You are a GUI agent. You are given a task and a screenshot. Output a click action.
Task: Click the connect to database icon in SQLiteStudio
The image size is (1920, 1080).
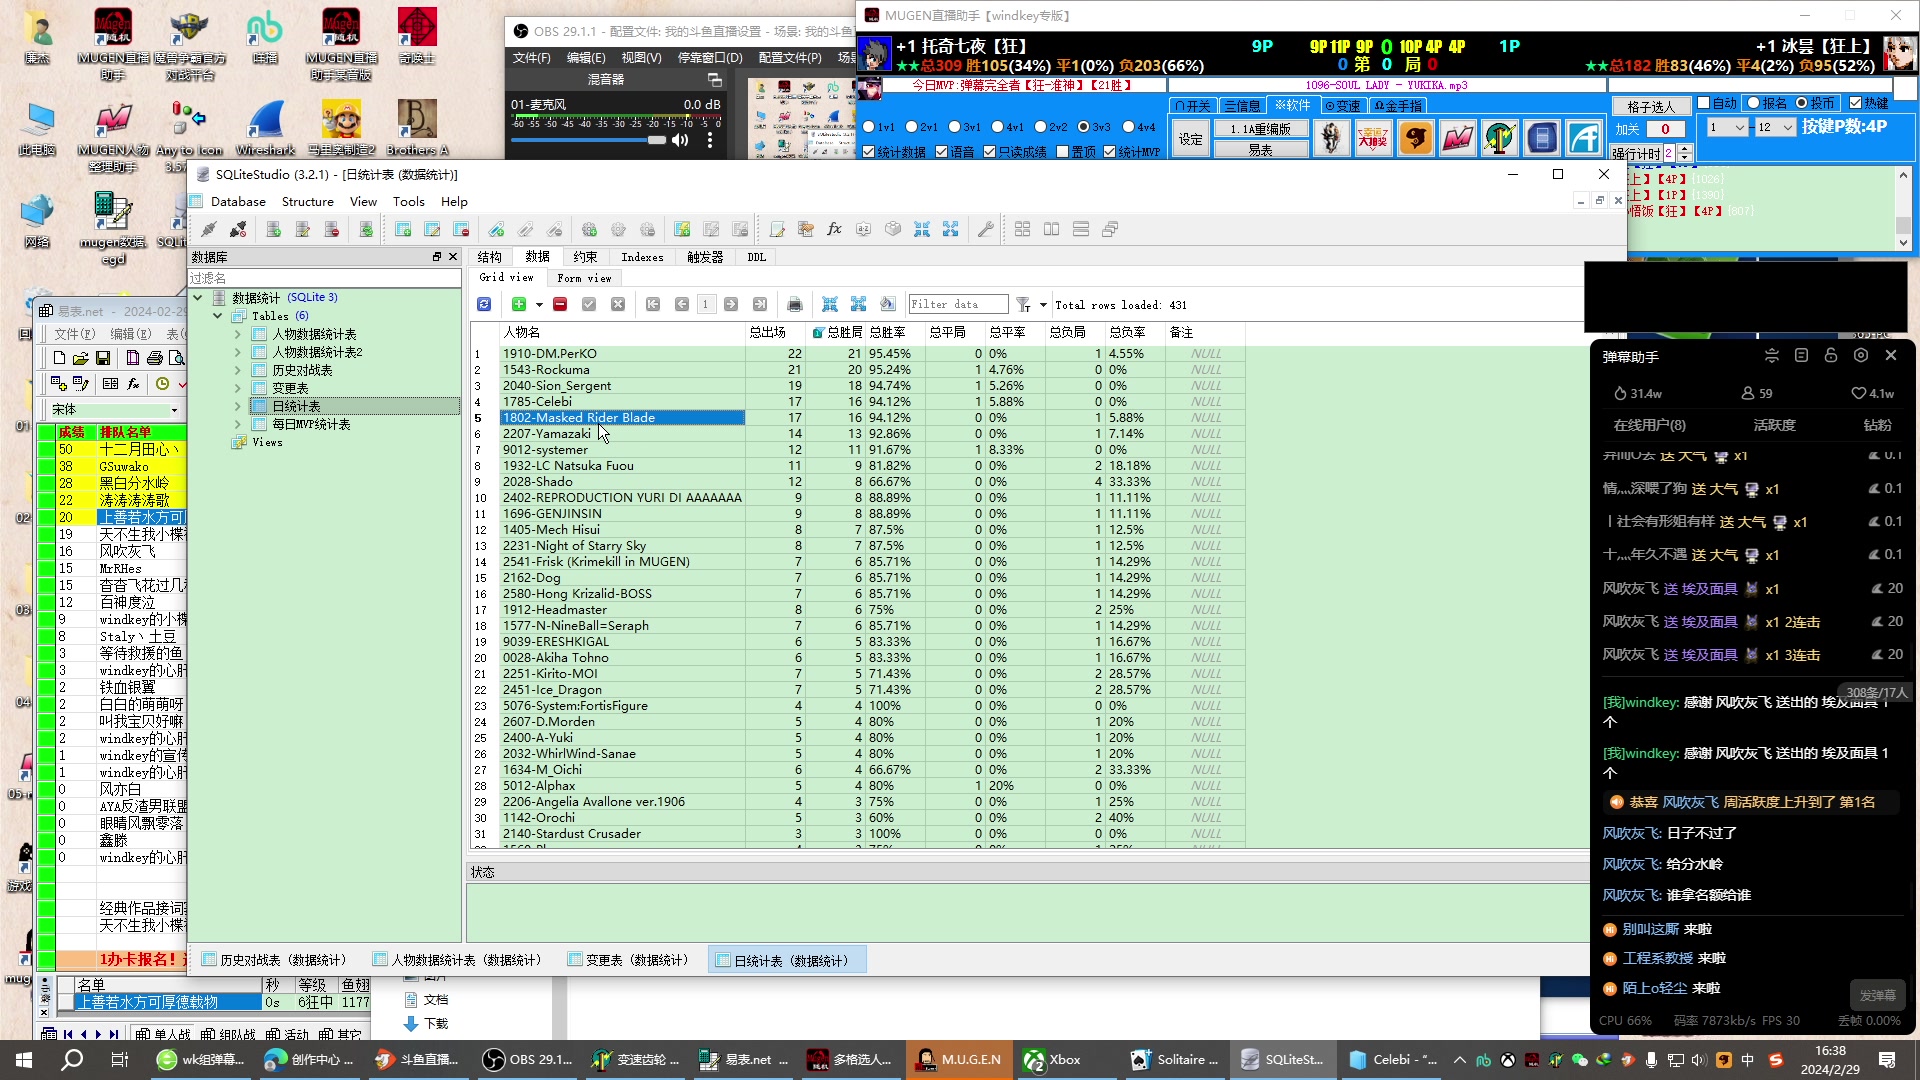pos(209,230)
